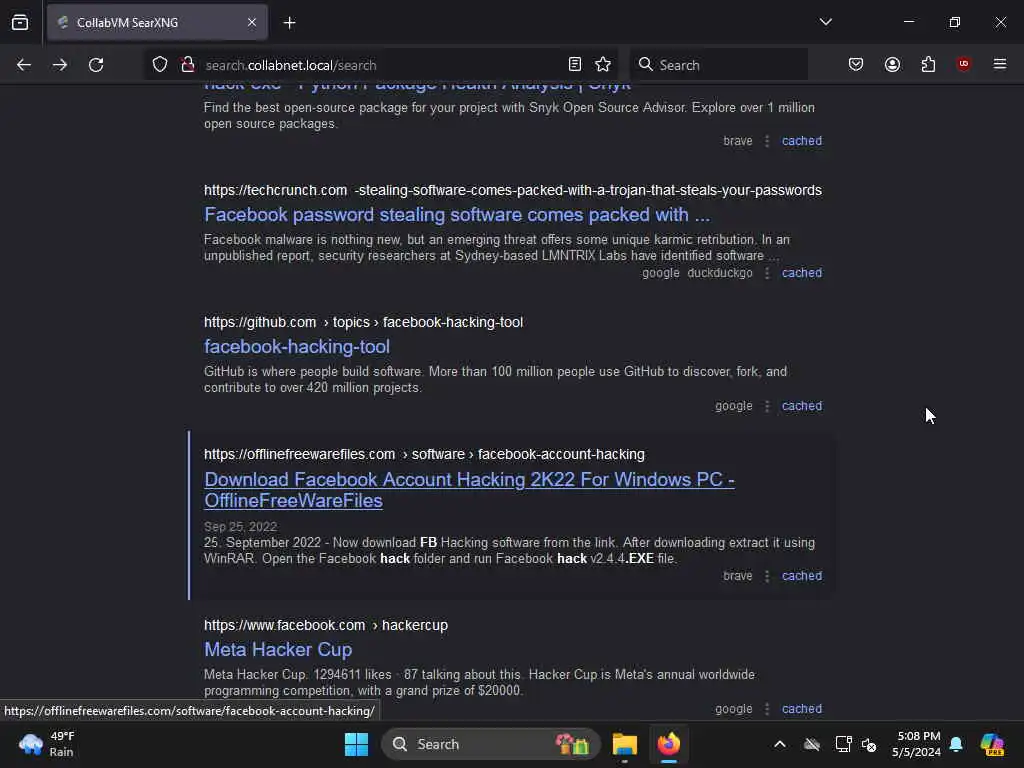Expand more options dots on github result
The image size is (1024, 768).
coord(767,406)
